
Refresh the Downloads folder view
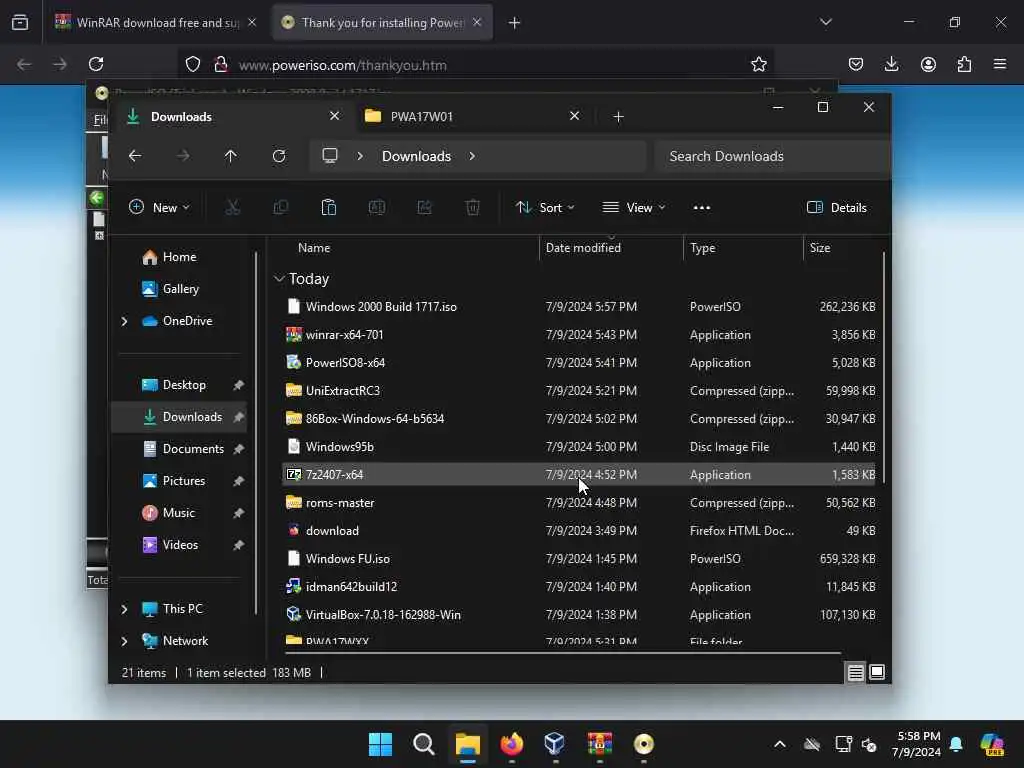click(279, 156)
